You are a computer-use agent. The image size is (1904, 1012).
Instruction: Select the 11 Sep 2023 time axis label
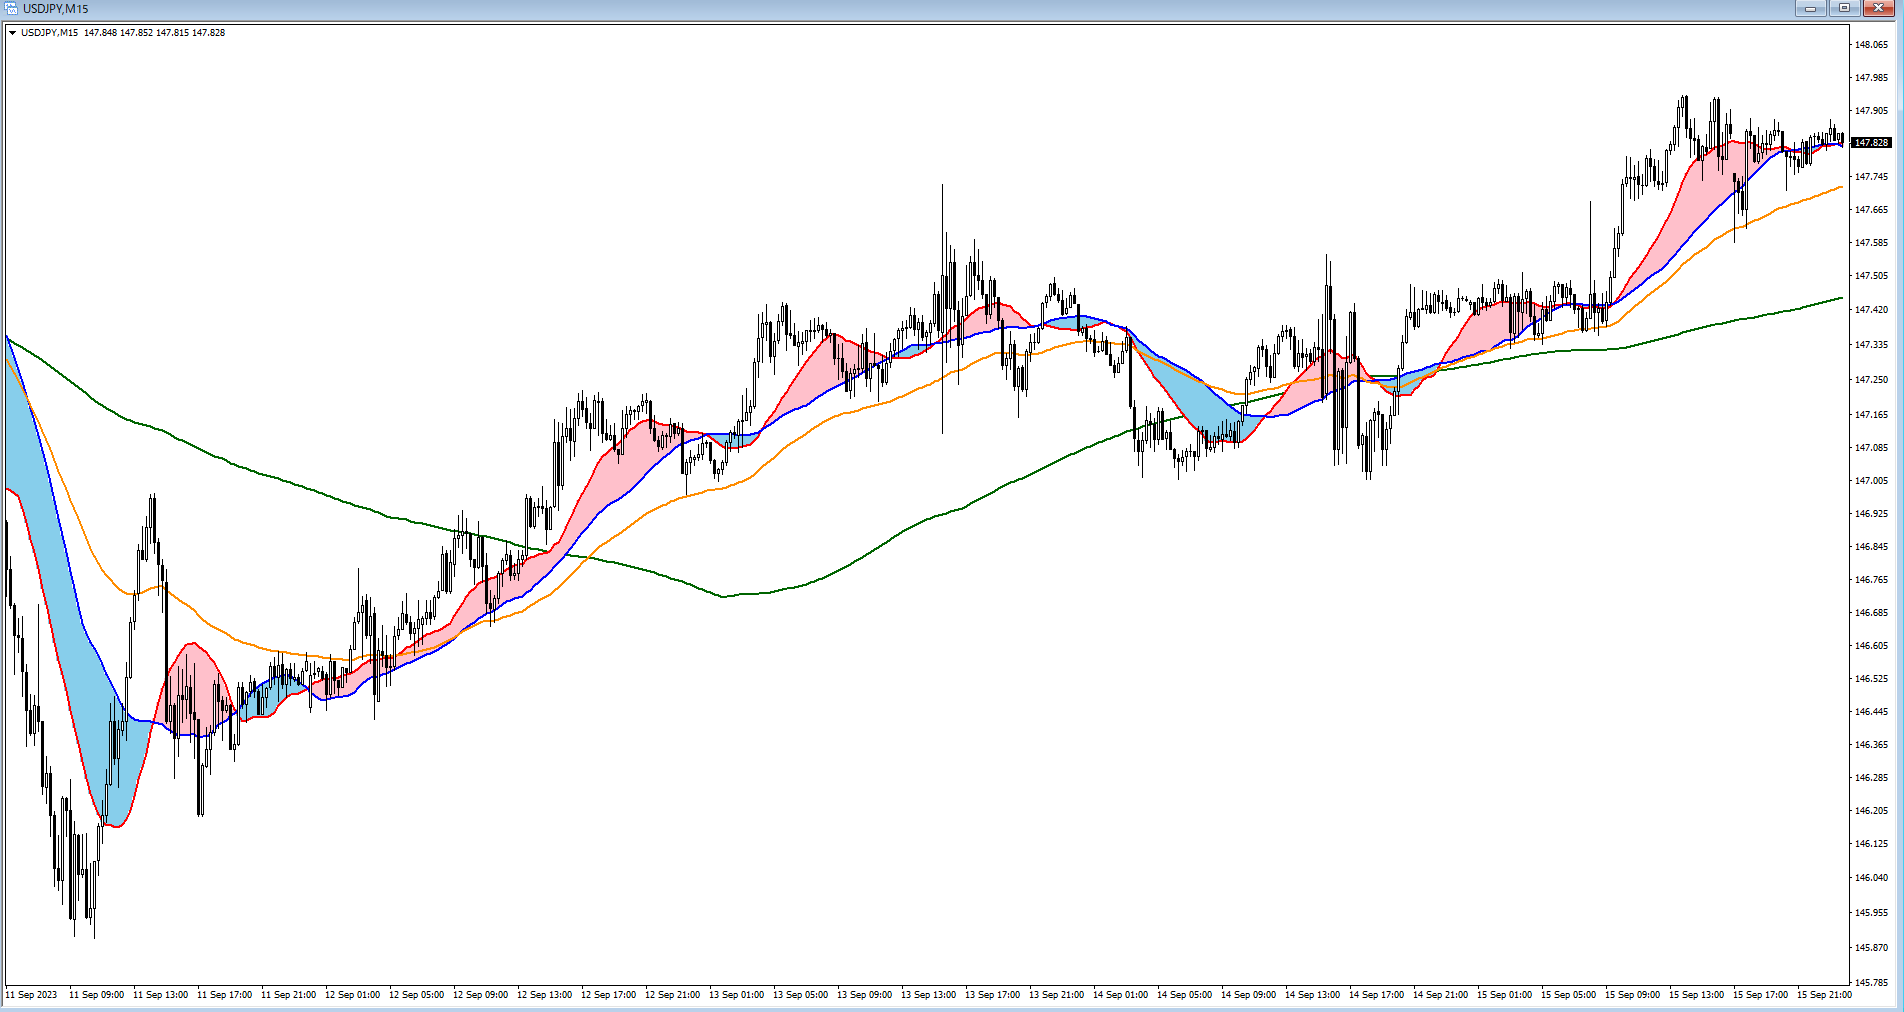[x=32, y=995]
